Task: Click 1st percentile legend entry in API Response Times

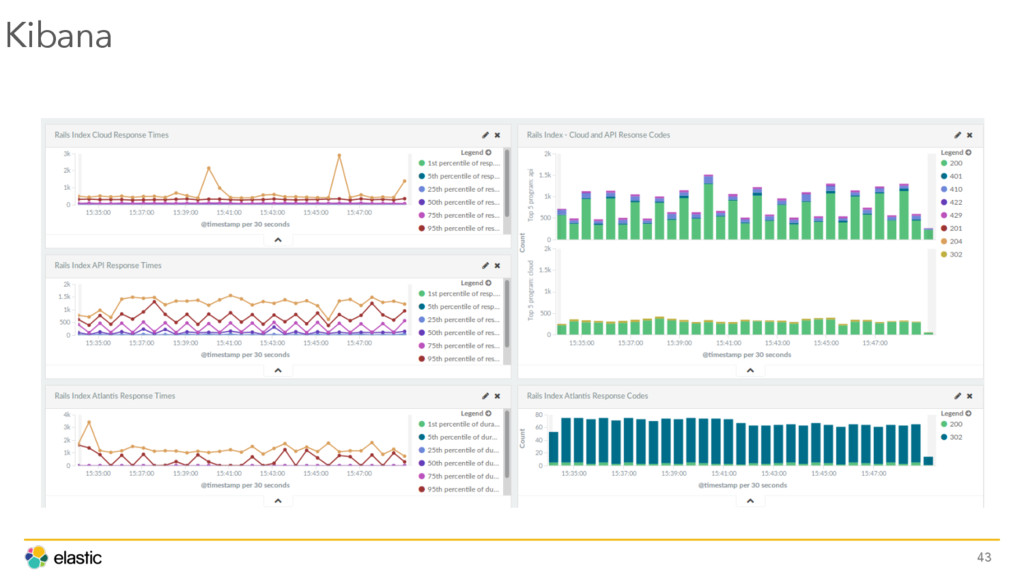Action: 460,294
